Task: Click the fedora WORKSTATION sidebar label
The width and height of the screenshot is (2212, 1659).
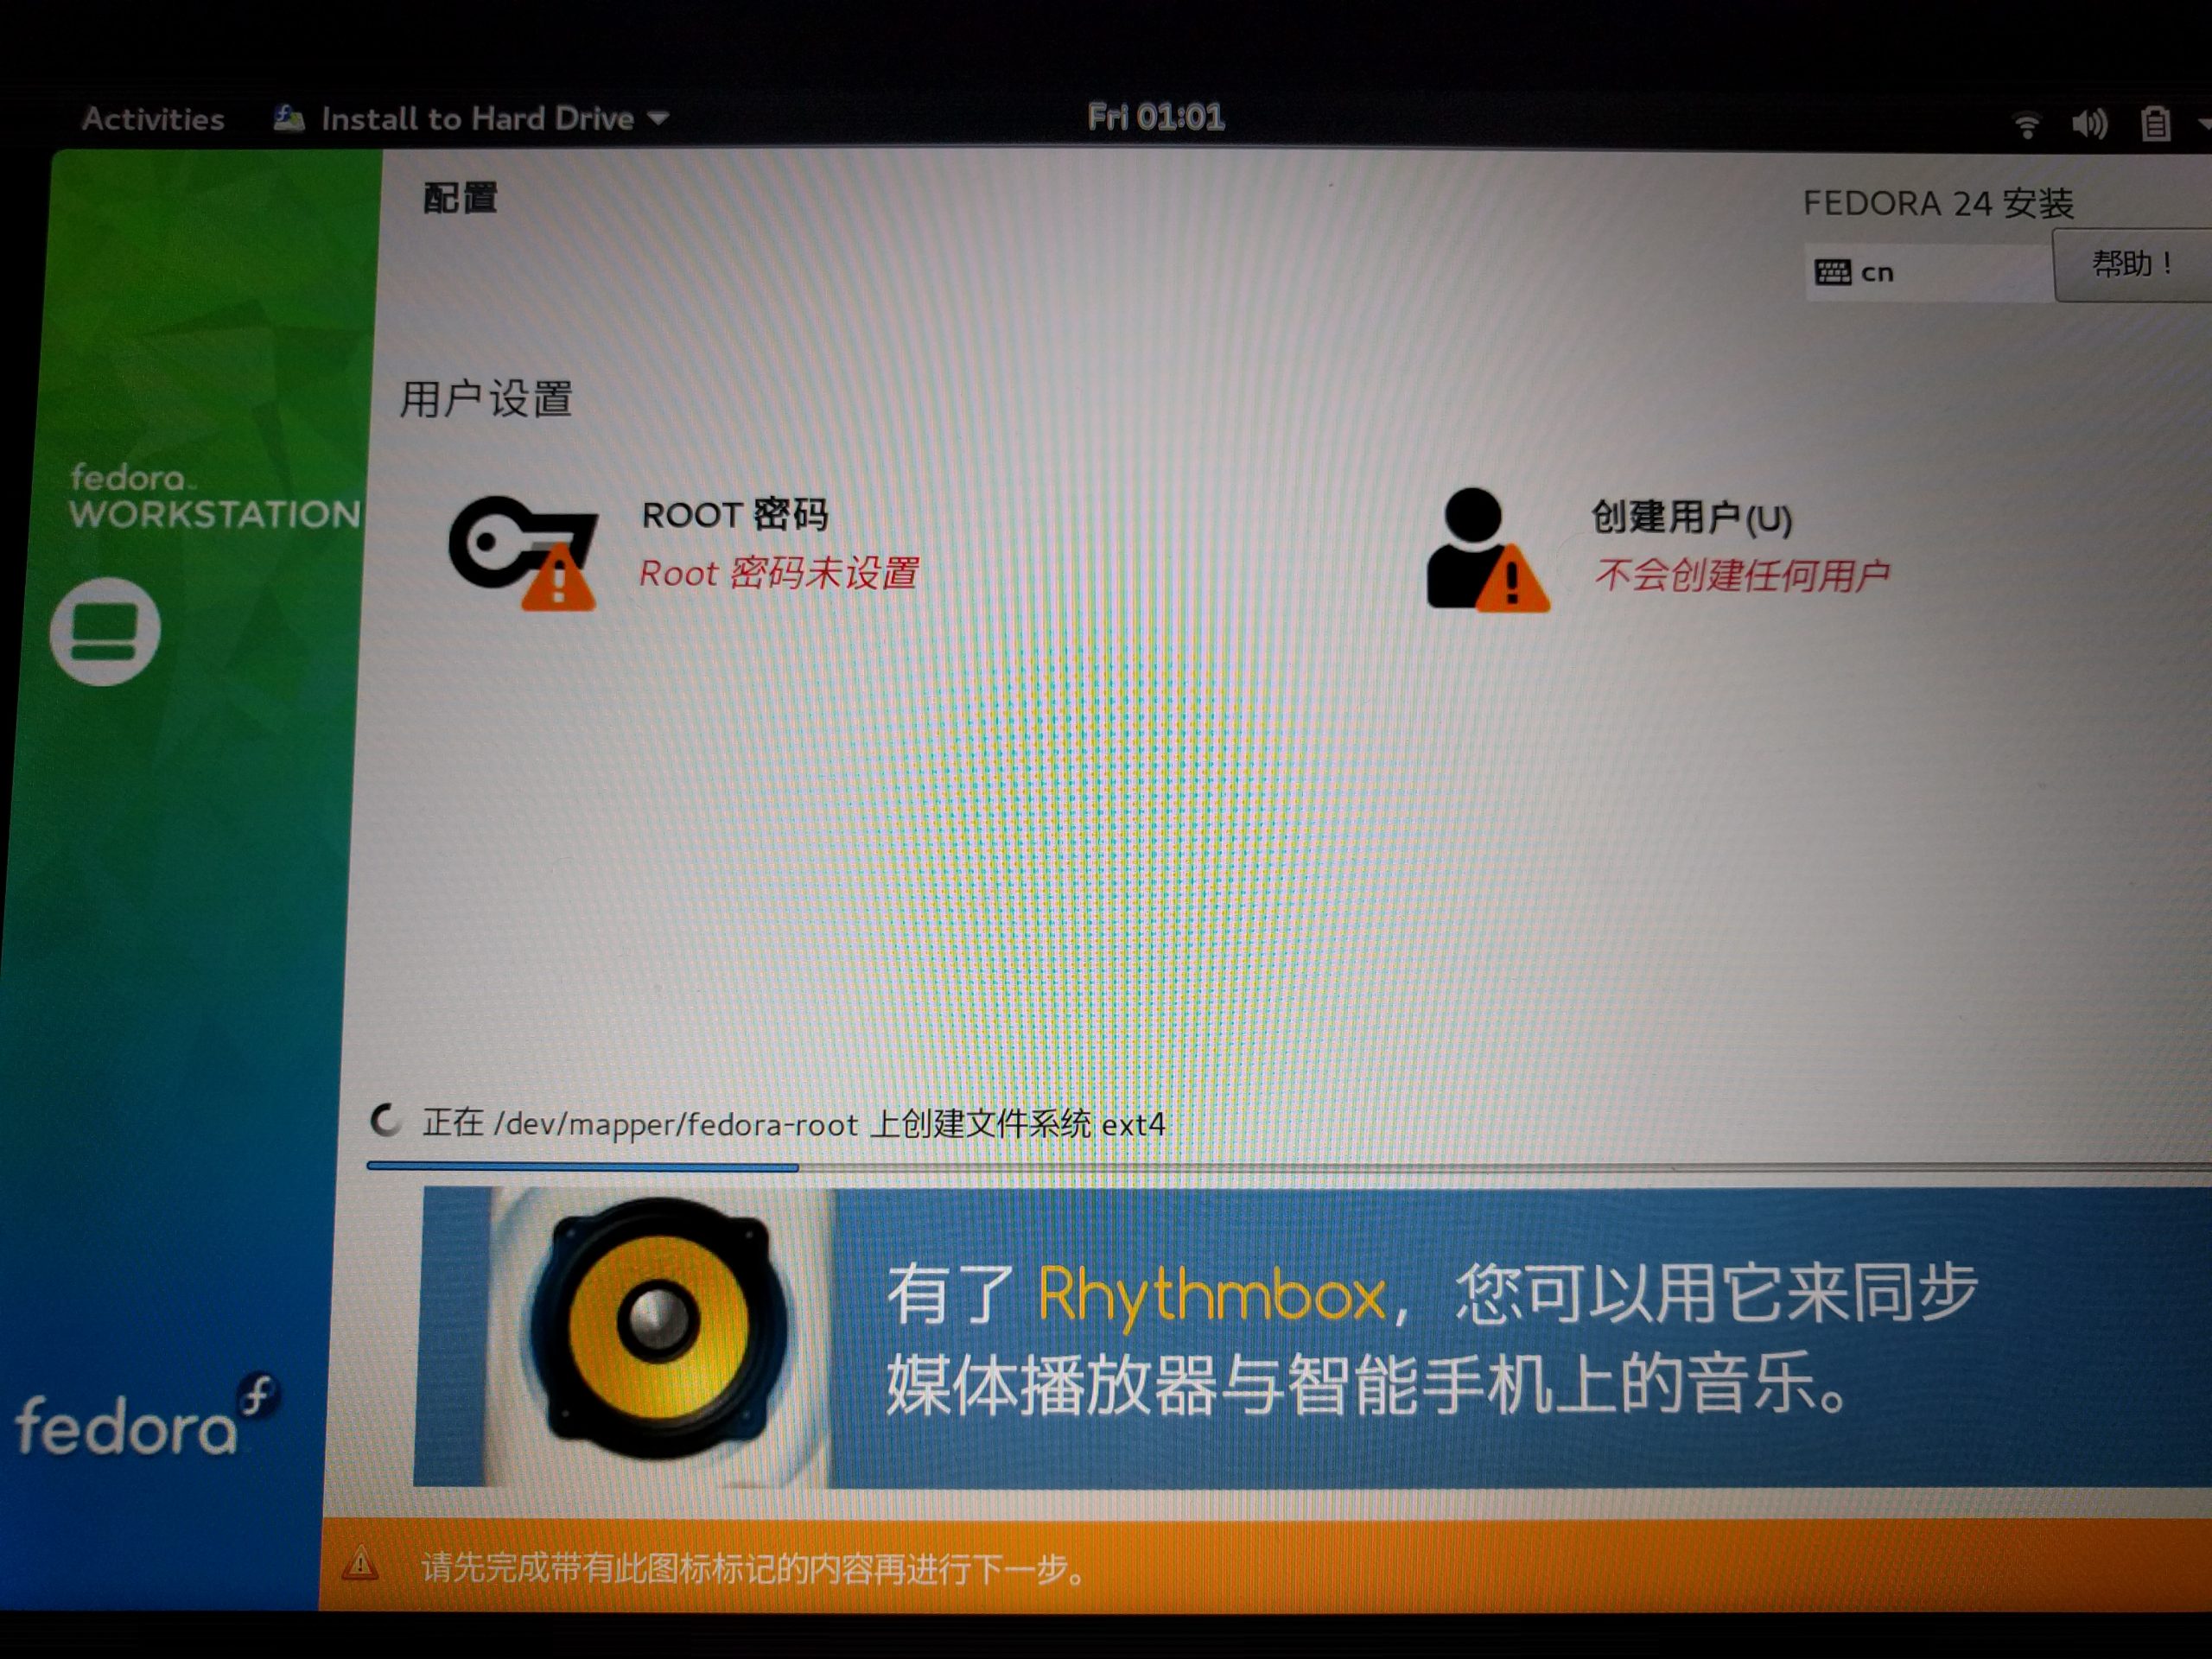Action: pyautogui.click(x=214, y=496)
